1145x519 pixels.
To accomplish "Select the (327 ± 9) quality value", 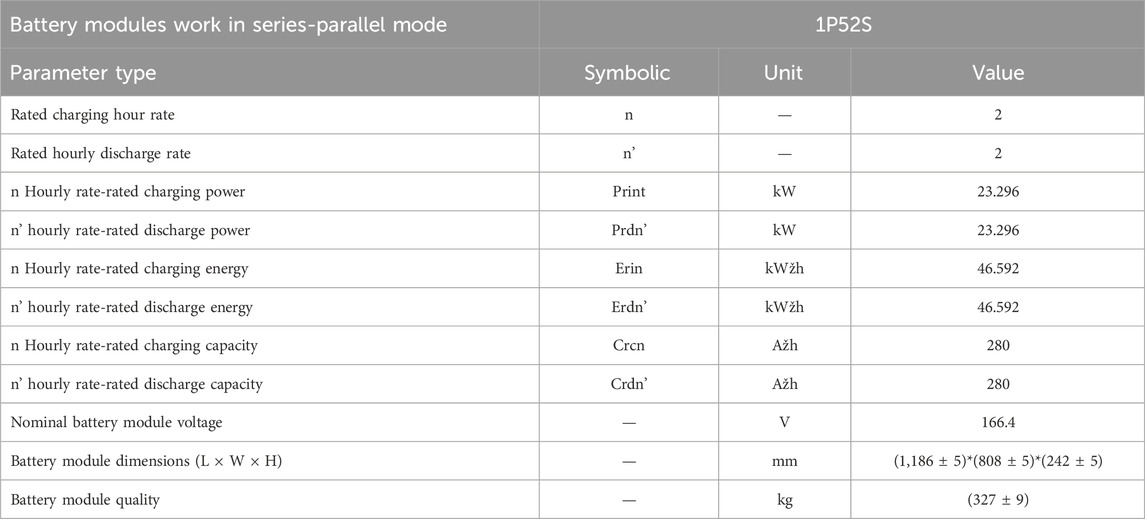I will coord(997,499).
